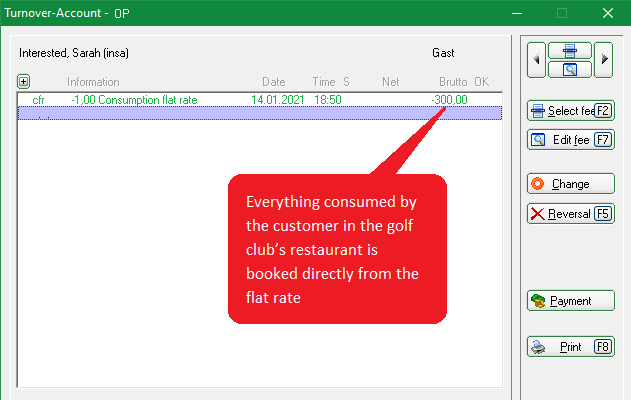This screenshot has width=631, height=400.
Task: Click the Brutto column header
Action: [x=453, y=82]
